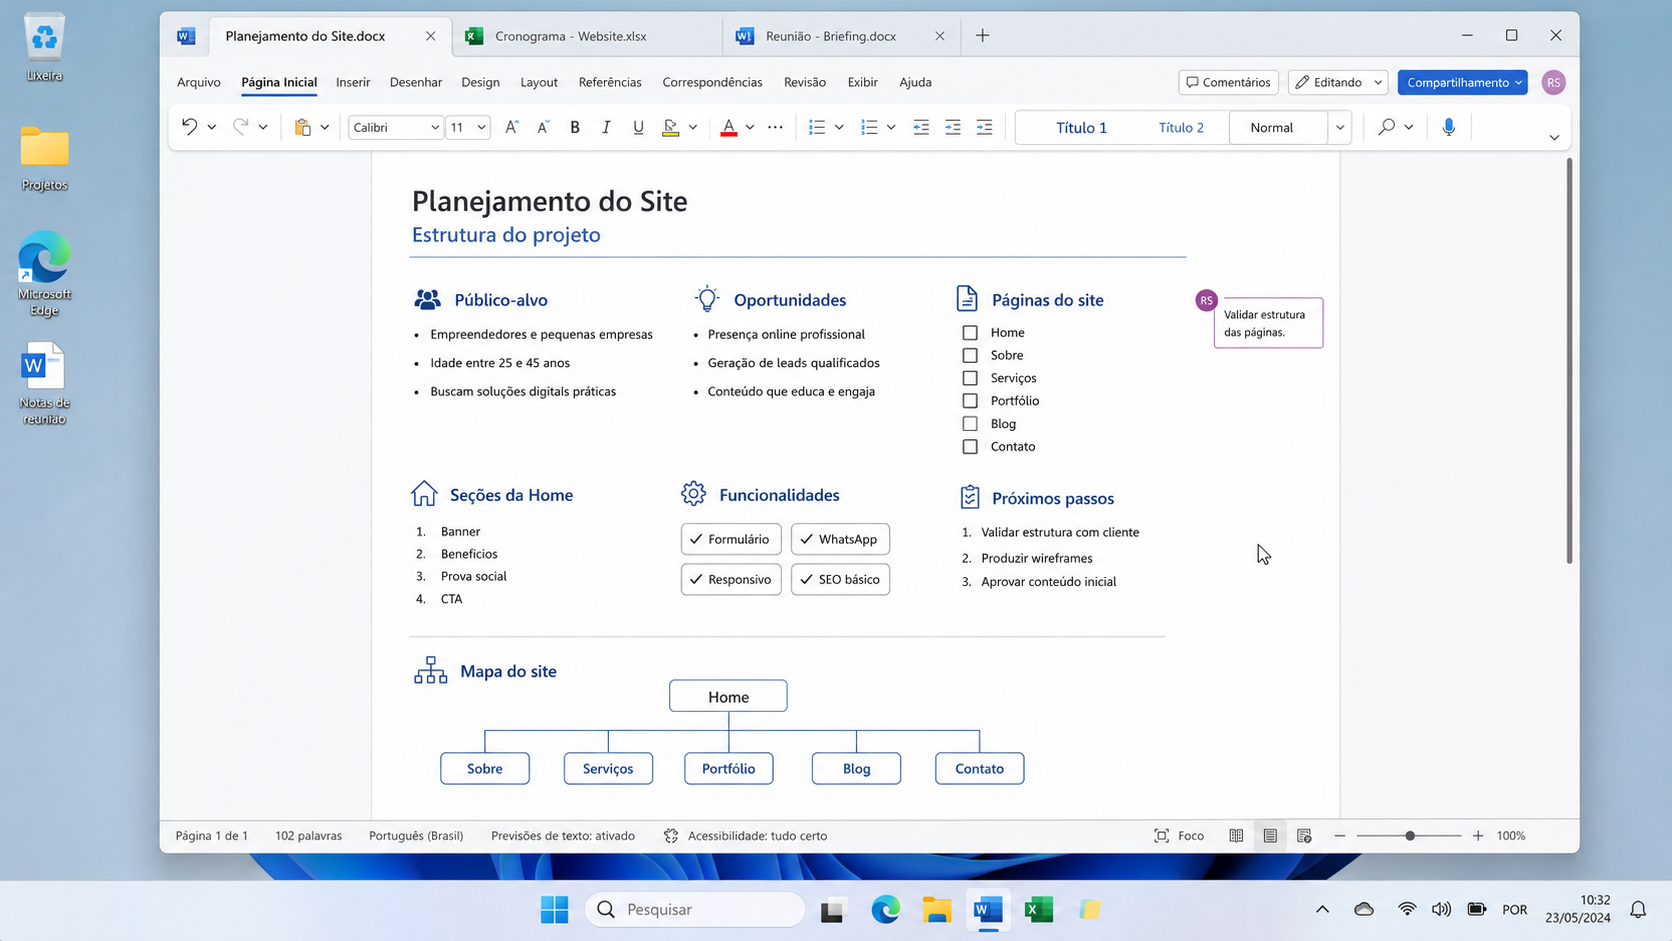Click the Compartilhamento share button
This screenshot has width=1672, height=941.
click(1463, 83)
